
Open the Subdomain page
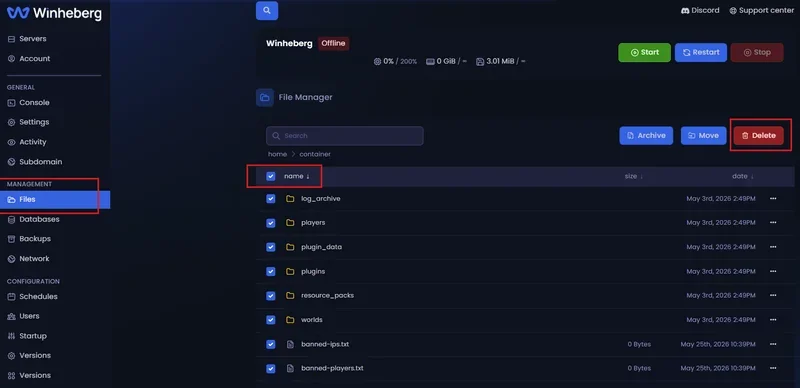[x=35, y=162]
